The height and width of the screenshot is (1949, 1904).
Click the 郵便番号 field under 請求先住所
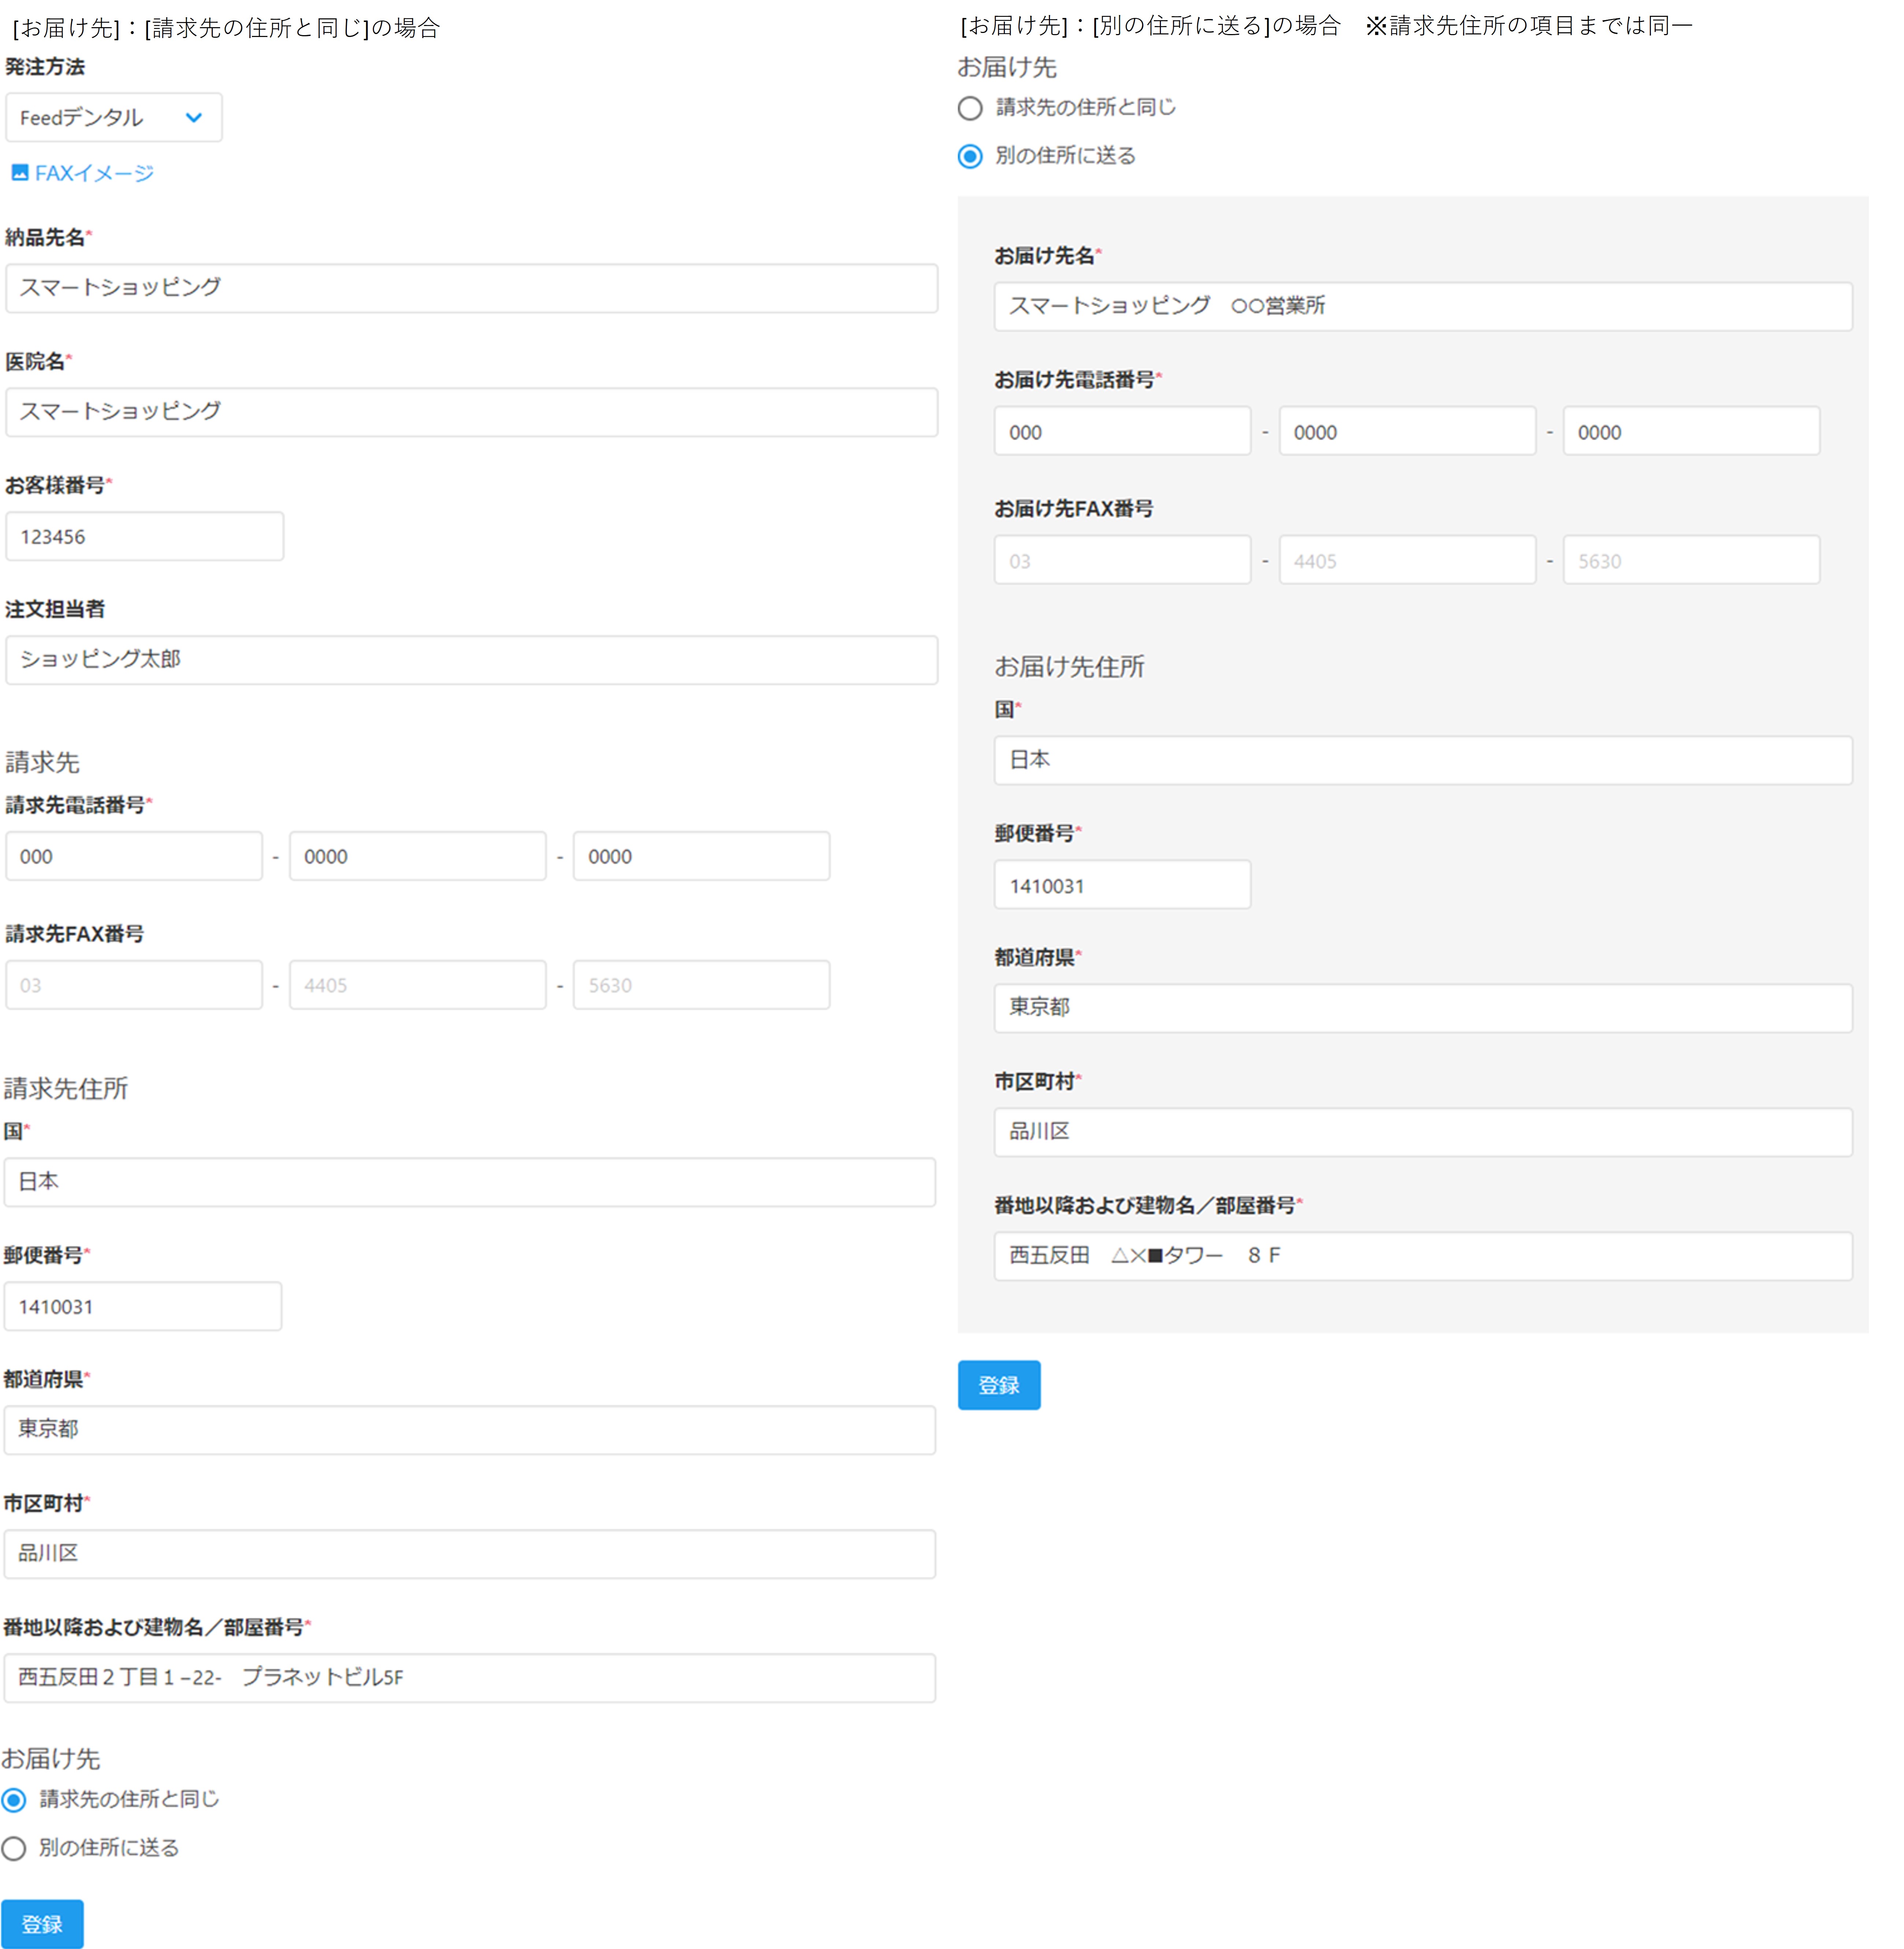click(x=143, y=1306)
